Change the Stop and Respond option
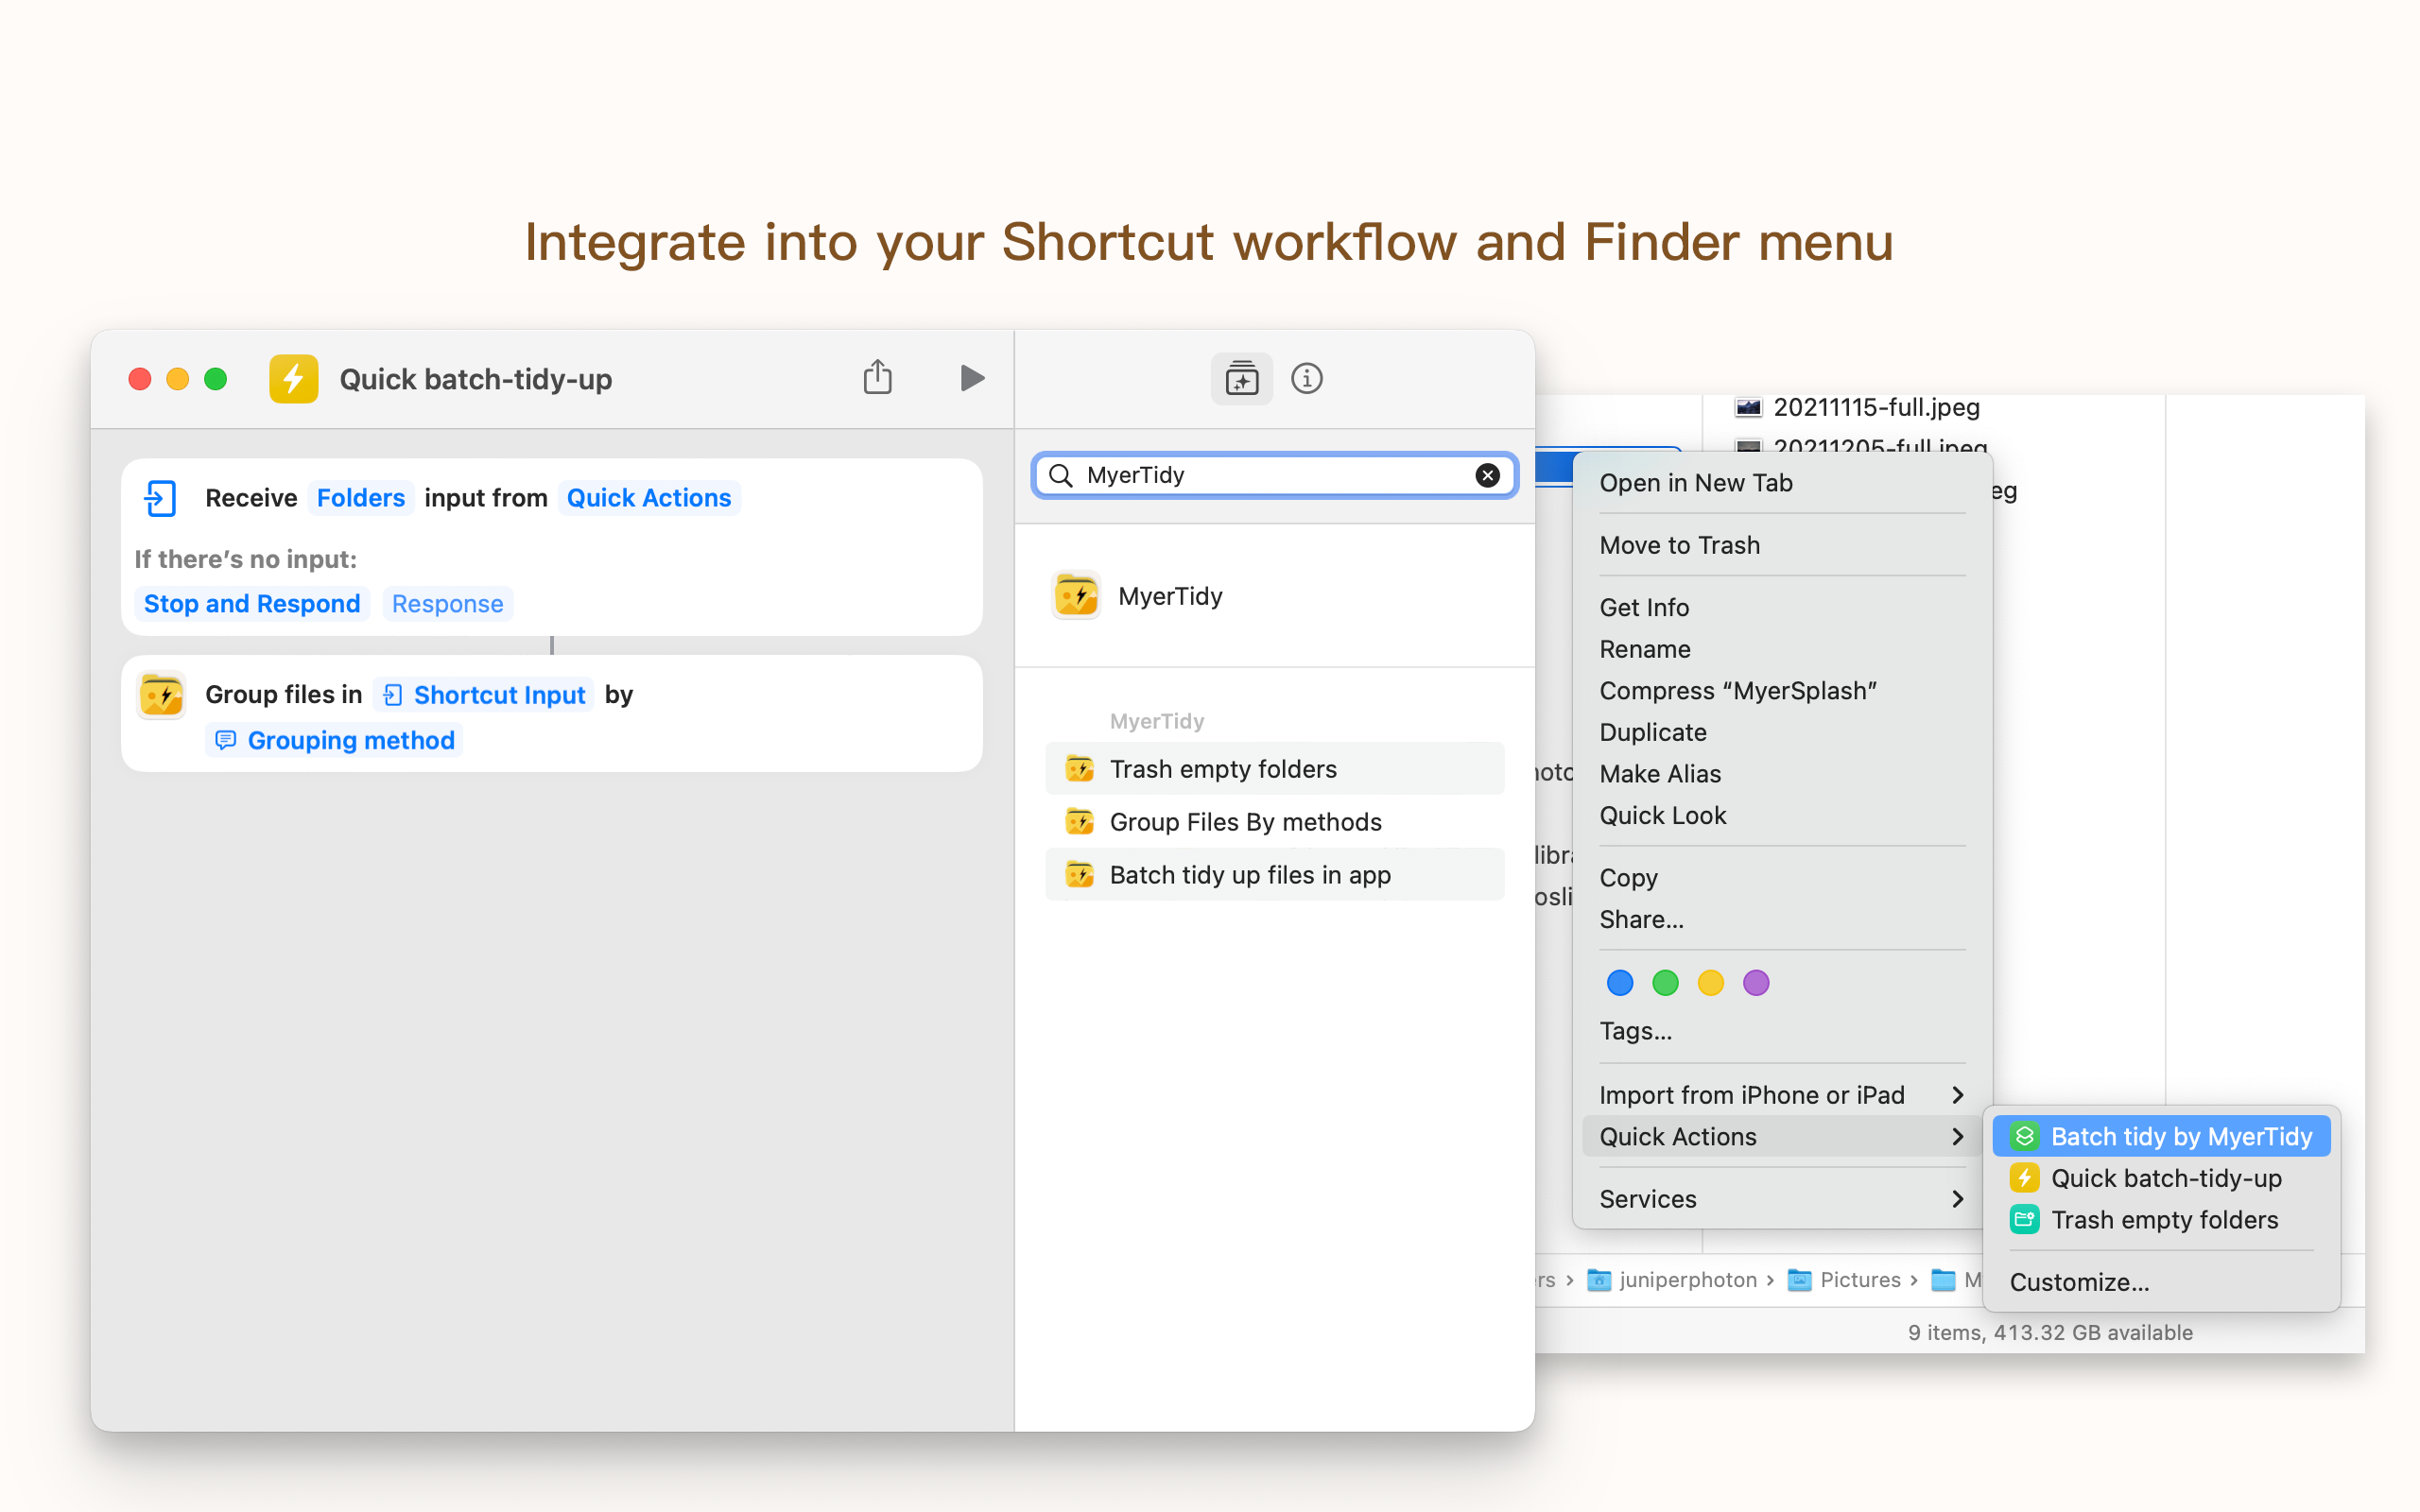The image size is (2420, 1512). [251, 604]
